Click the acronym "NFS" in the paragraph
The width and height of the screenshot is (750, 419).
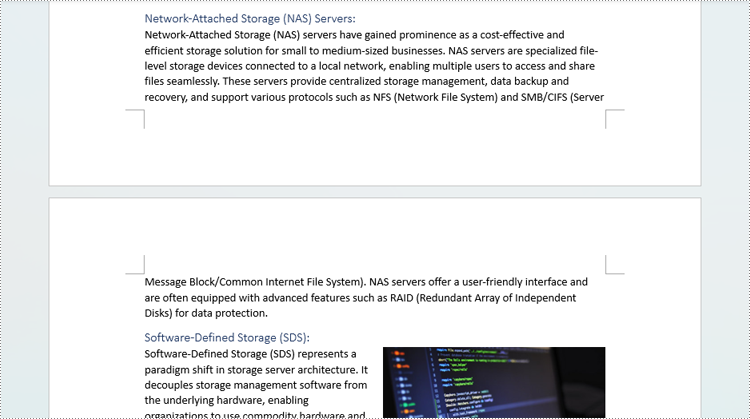coord(382,97)
